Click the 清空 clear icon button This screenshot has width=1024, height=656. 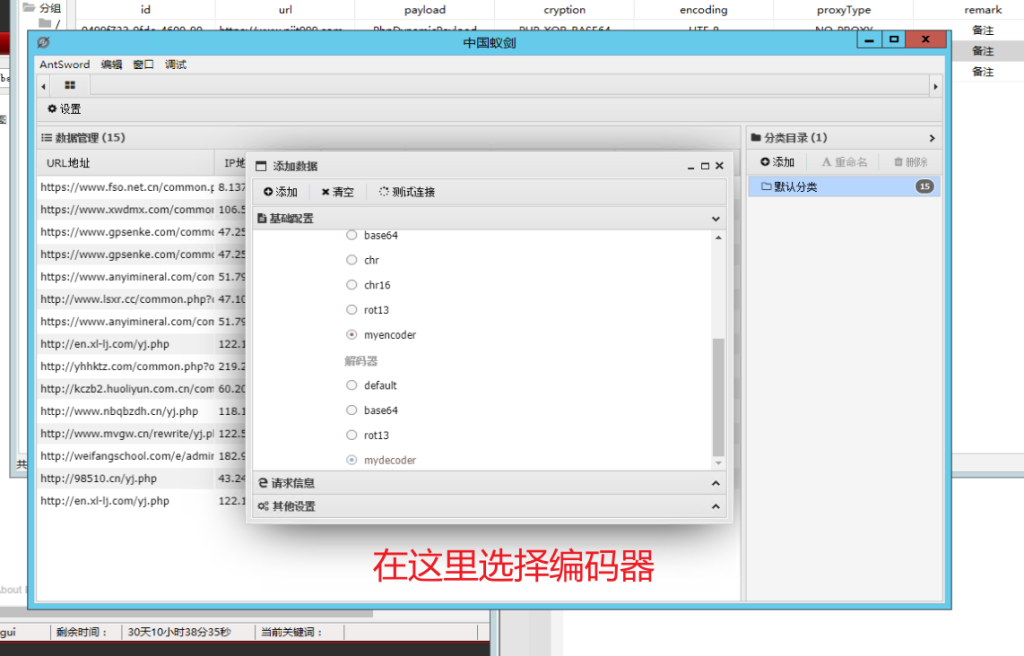326,192
